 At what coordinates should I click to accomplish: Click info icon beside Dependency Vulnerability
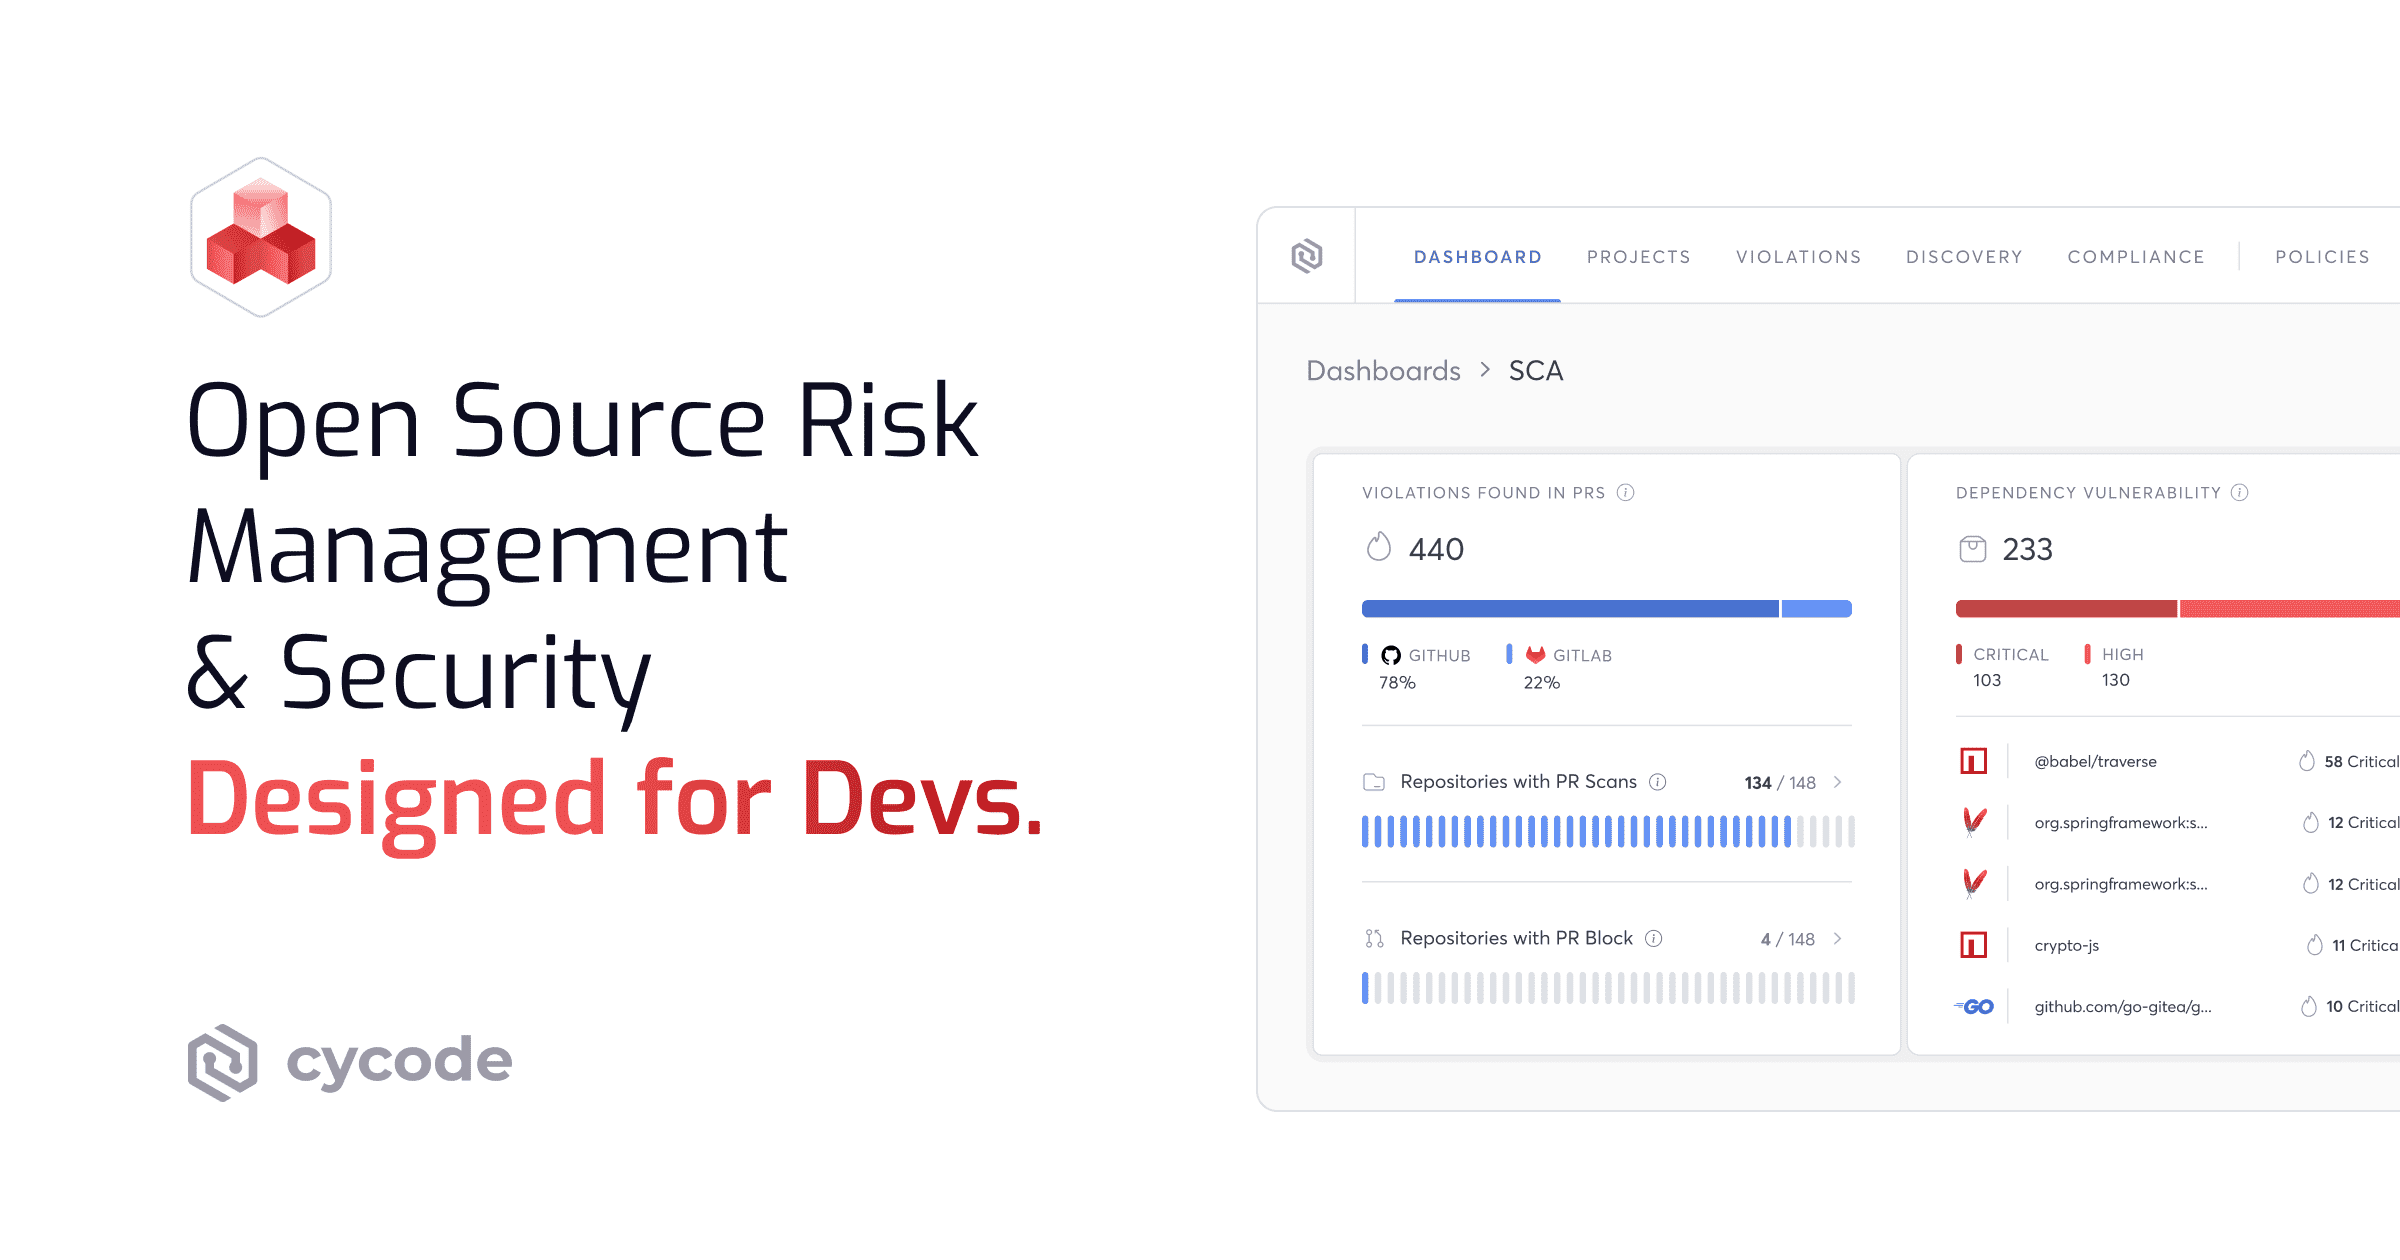coord(2240,492)
